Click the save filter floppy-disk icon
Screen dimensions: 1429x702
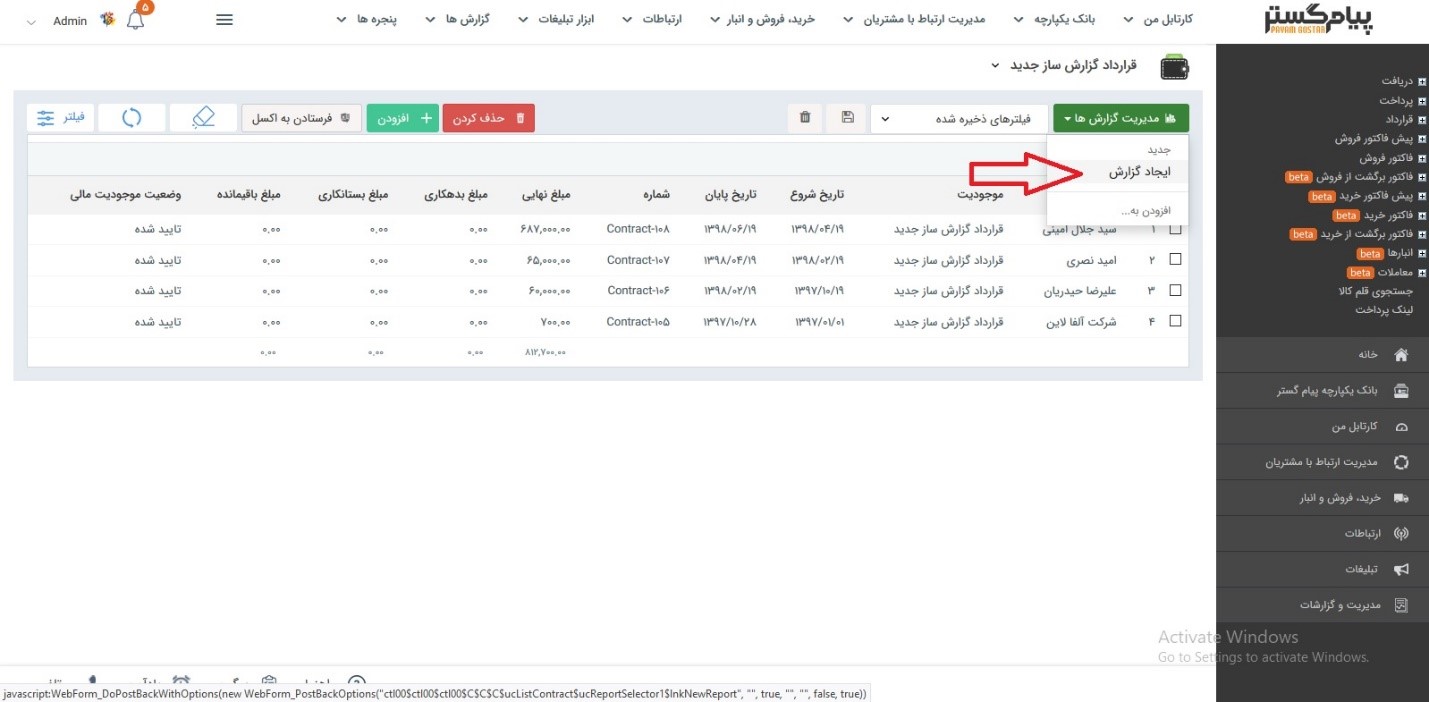(848, 118)
